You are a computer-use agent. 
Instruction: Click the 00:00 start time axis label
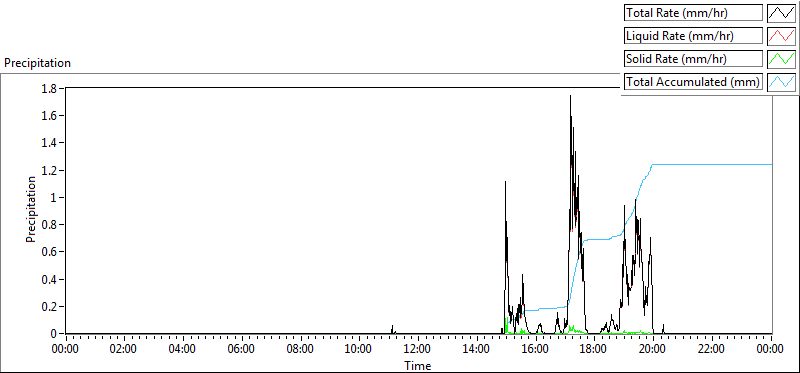click(66, 349)
